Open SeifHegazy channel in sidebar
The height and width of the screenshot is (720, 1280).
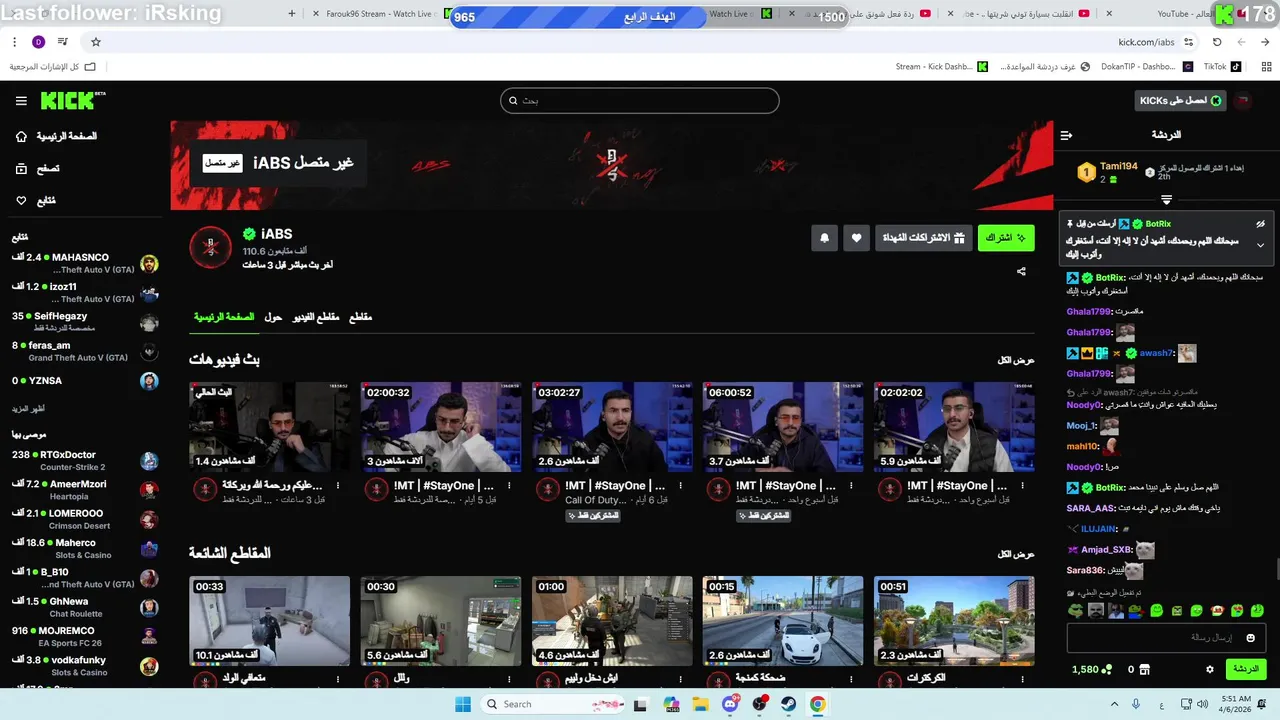pyautogui.click(x=85, y=322)
